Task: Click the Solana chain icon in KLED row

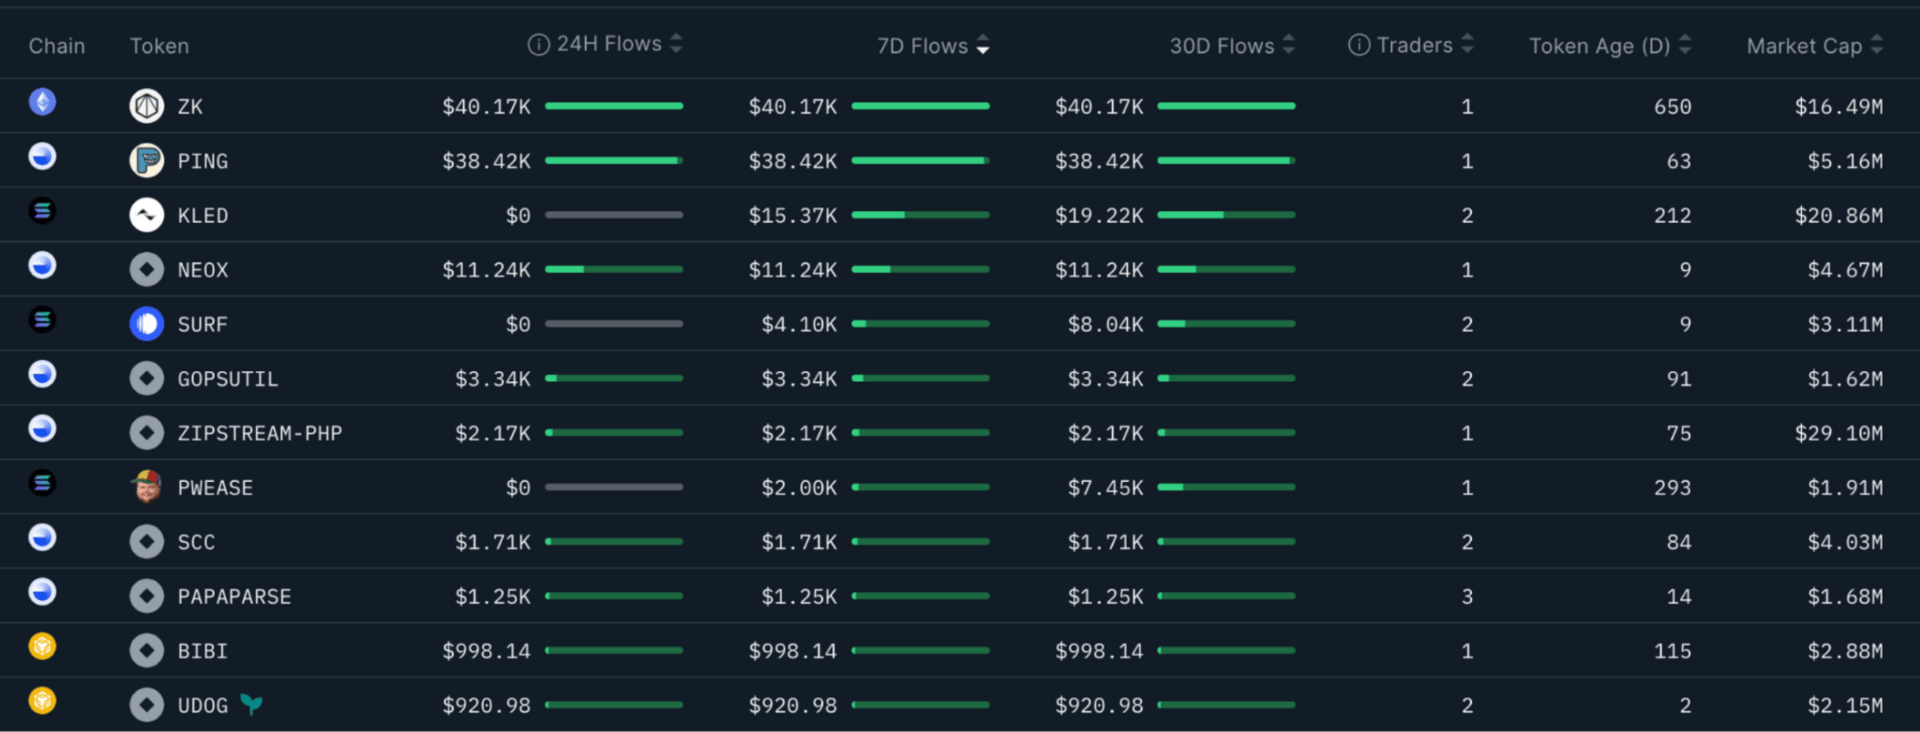Action: pos(42,211)
